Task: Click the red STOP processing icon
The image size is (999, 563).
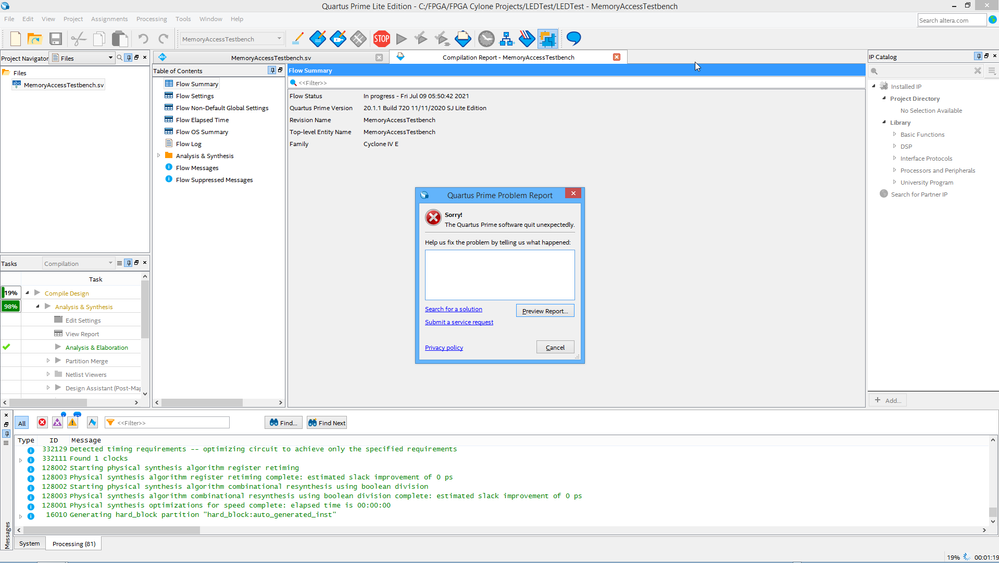Action: (x=381, y=39)
